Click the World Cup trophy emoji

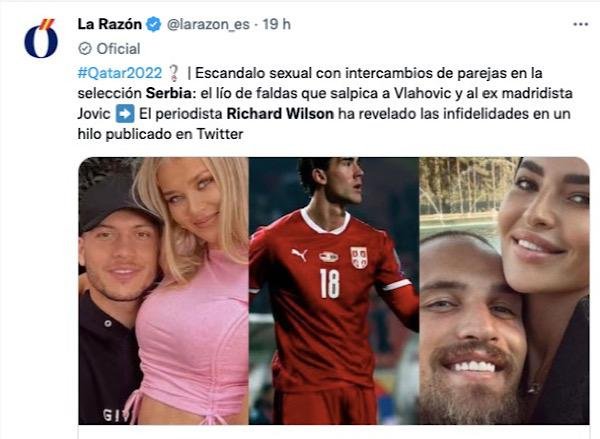point(174,73)
